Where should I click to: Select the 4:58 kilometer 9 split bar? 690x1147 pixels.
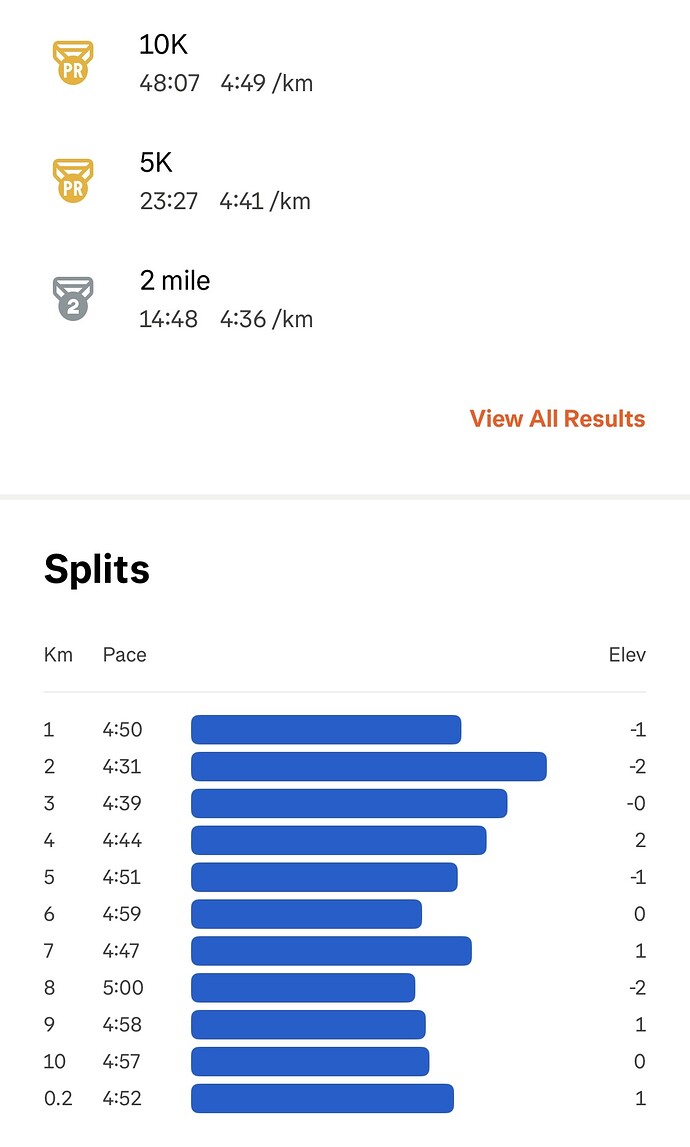pyautogui.click(x=308, y=1025)
